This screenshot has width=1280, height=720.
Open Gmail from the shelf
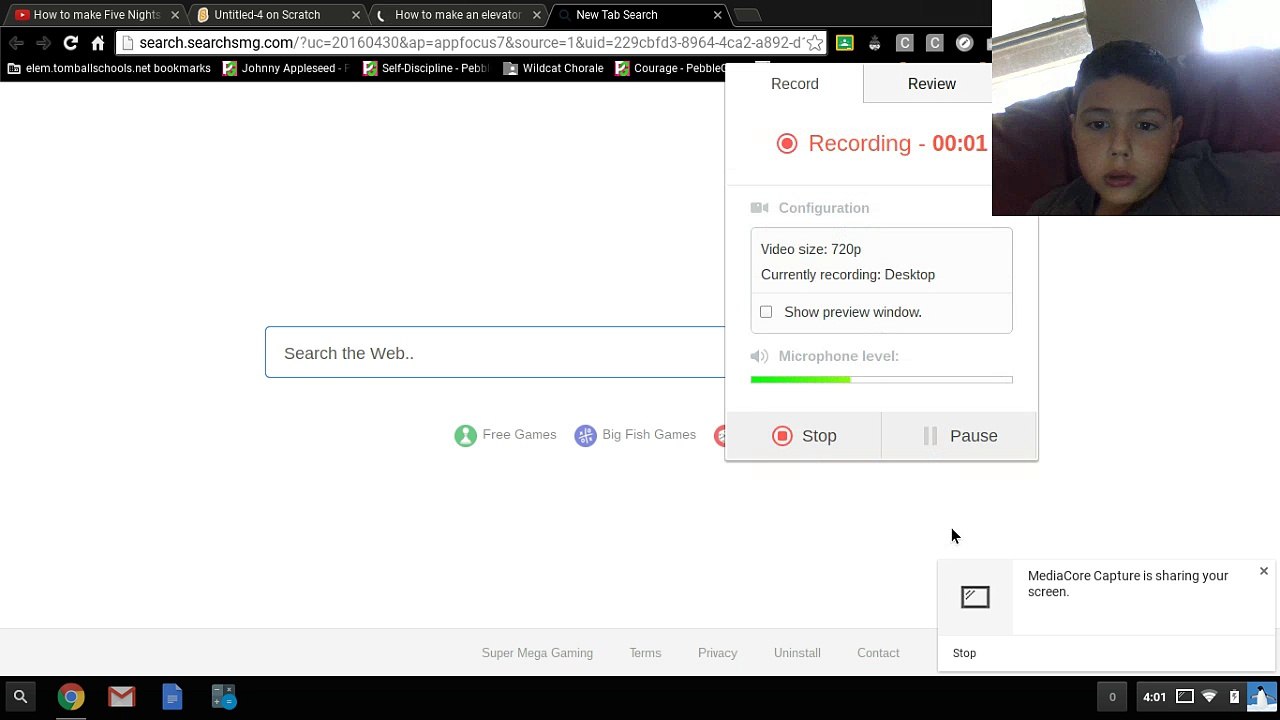122,697
